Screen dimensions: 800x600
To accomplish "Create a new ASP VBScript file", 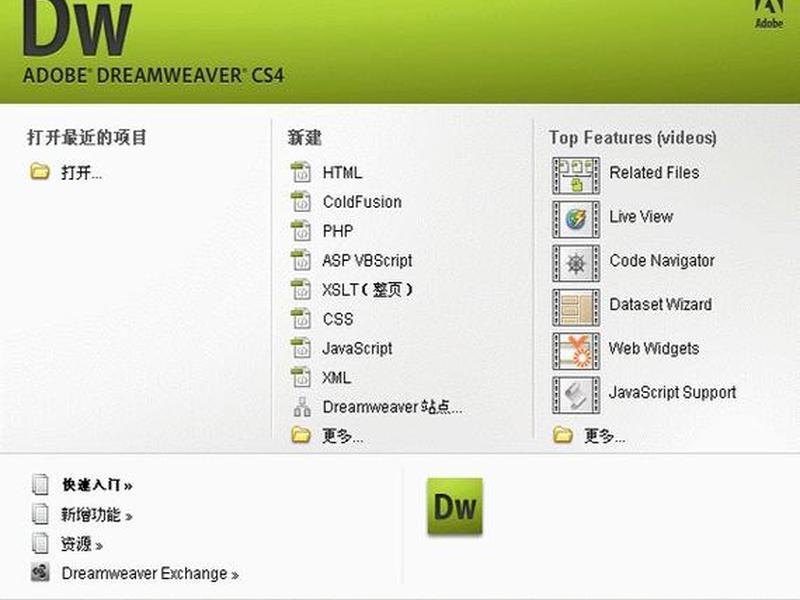I will tap(367, 261).
